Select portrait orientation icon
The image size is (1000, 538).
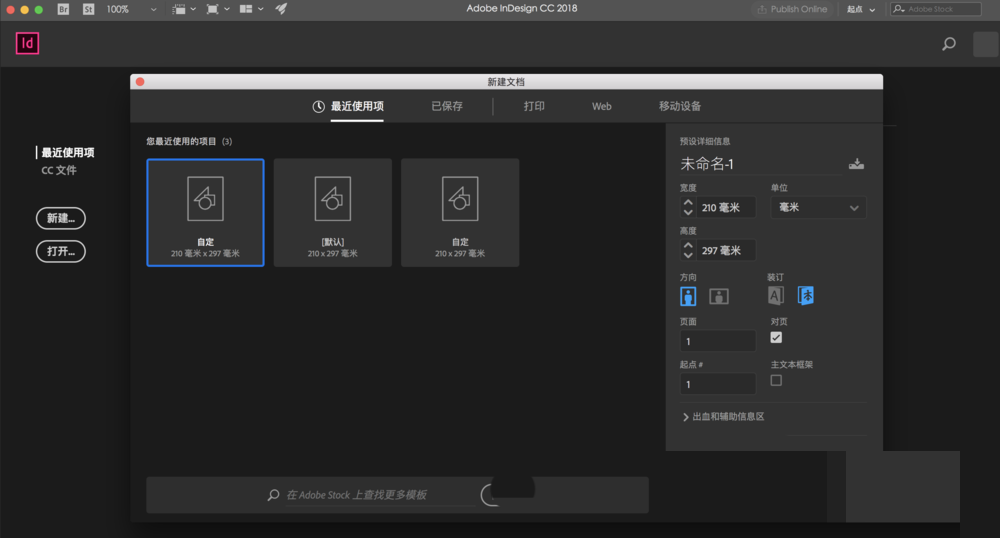(688, 296)
